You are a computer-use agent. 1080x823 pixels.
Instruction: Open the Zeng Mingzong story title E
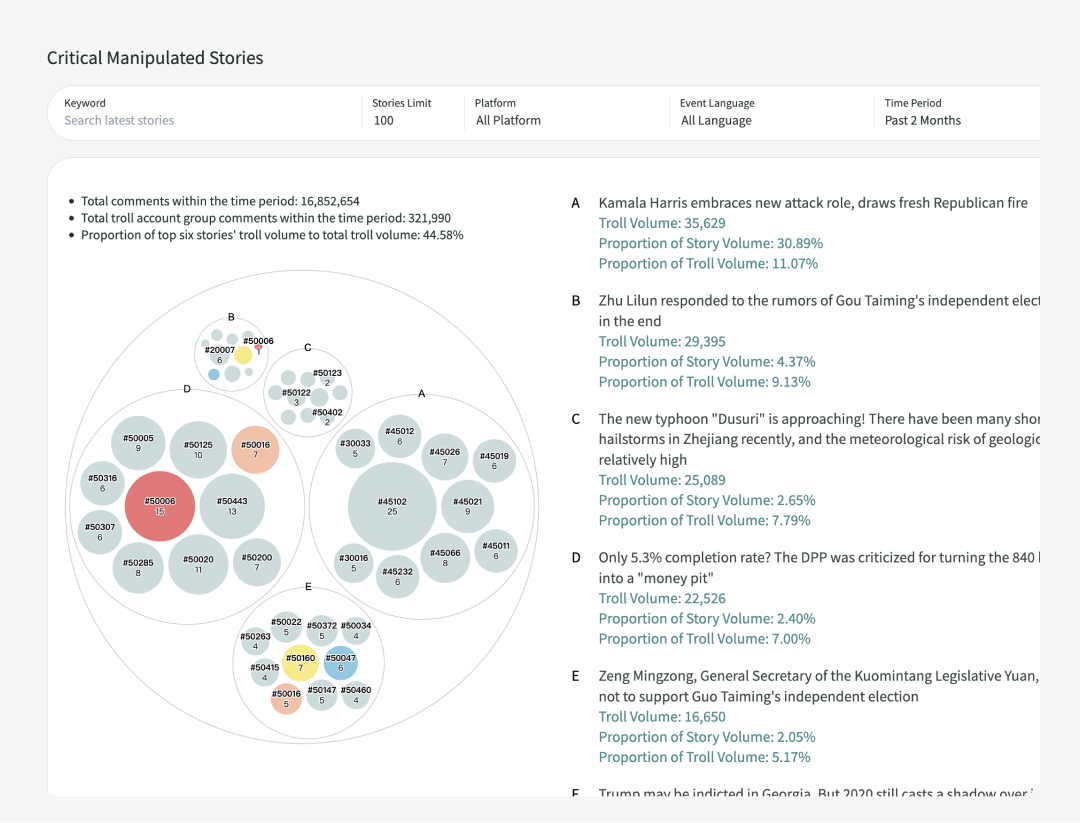point(819,686)
